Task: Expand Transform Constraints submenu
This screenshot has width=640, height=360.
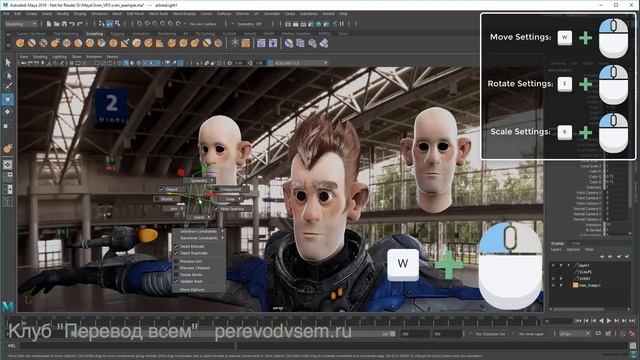Action: 198,238
